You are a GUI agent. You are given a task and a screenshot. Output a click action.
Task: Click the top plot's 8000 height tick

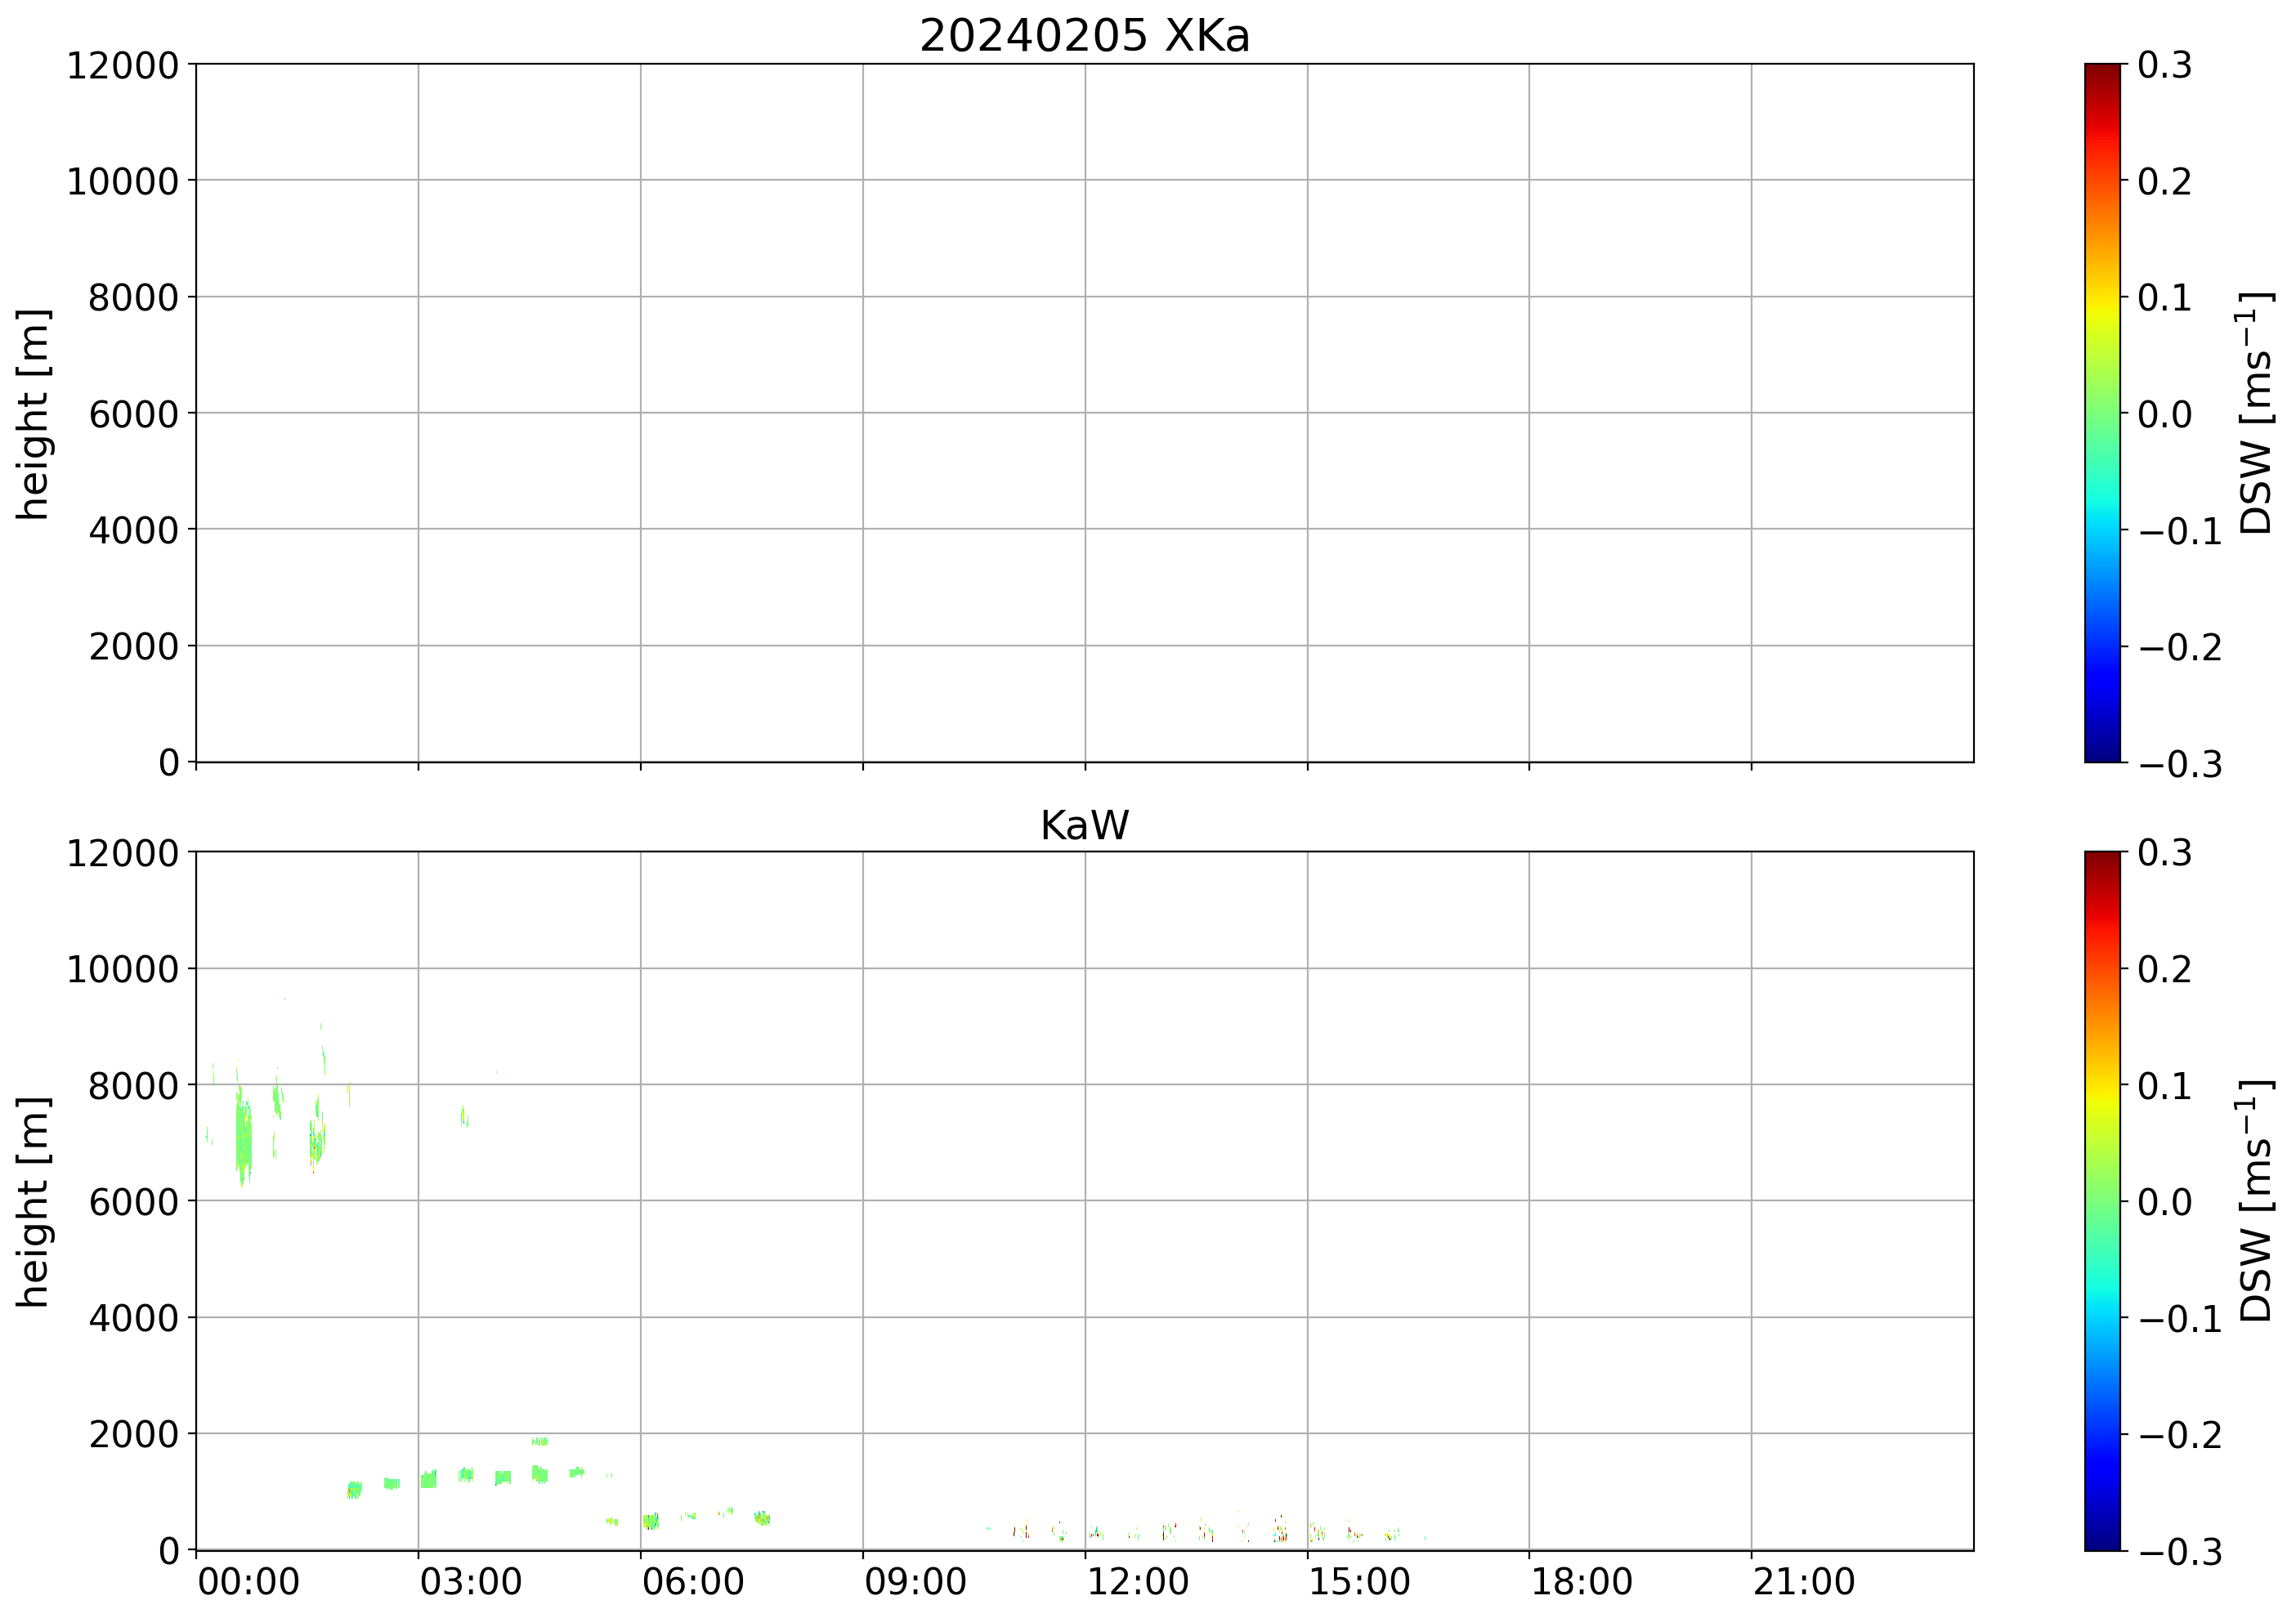133,298
